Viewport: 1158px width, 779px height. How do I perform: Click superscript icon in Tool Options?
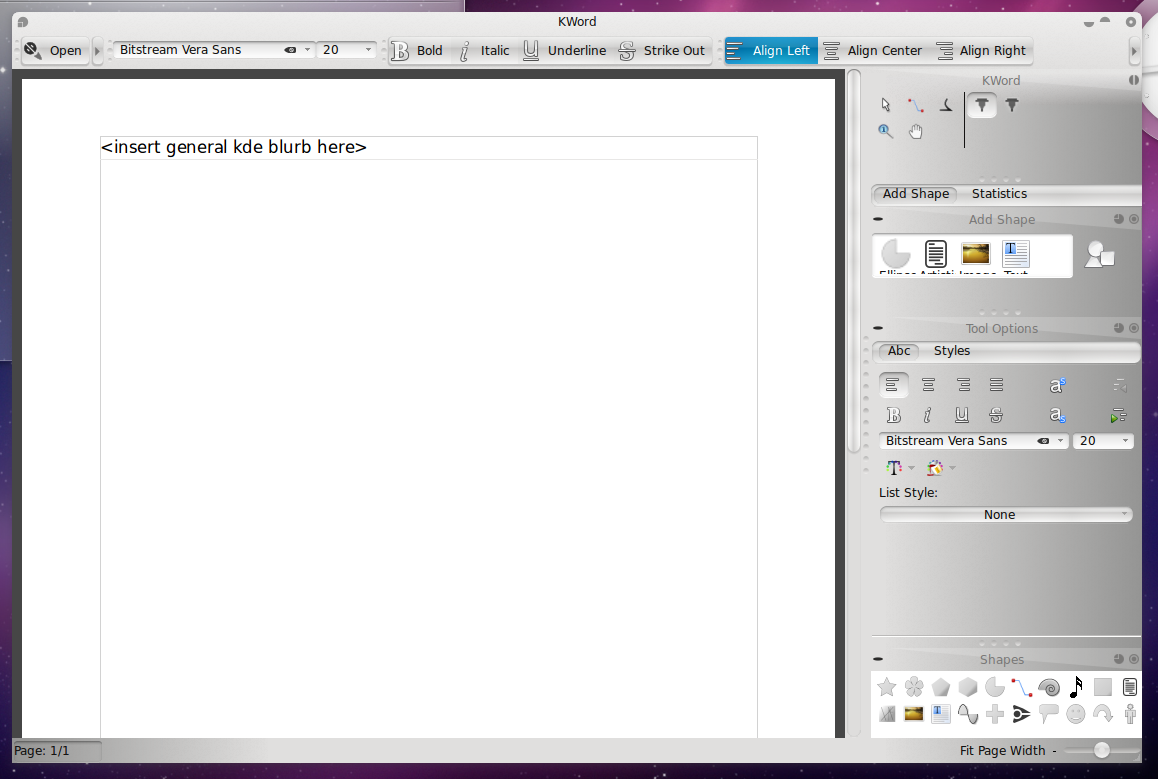coord(1058,385)
